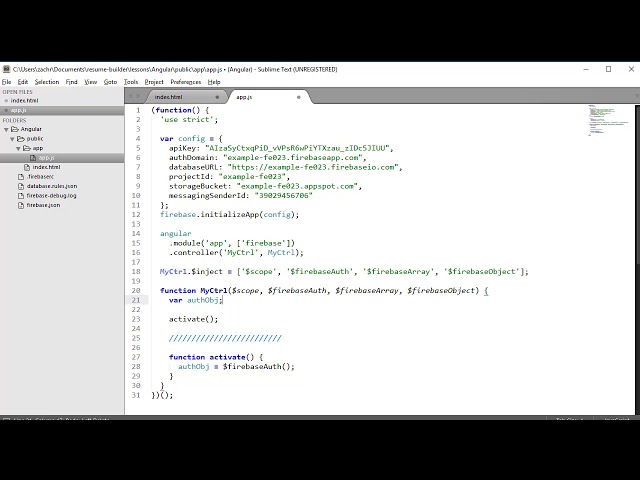Click the comment slashes on line 25
The image size is (640, 480).
click(225, 338)
